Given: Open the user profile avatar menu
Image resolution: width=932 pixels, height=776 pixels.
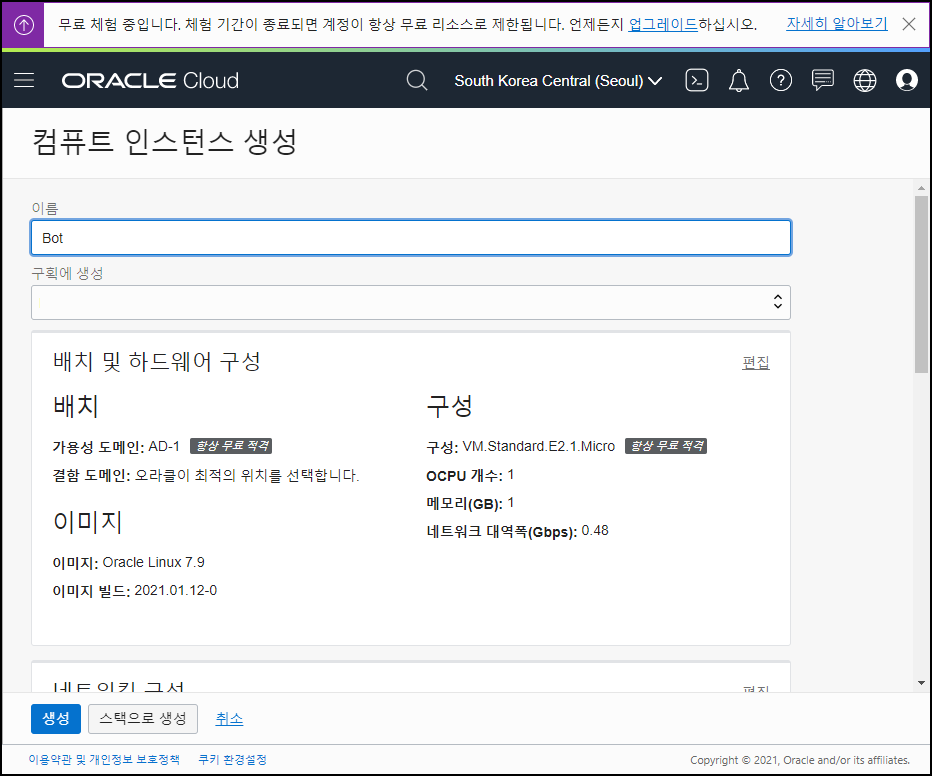Looking at the screenshot, I should pyautogui.click(x=907, y=80).
